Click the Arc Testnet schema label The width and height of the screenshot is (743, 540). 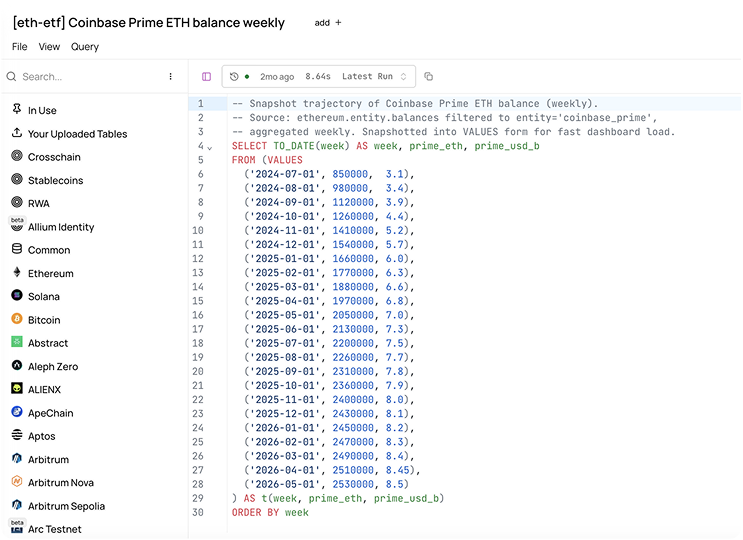(x=54, y=529)
